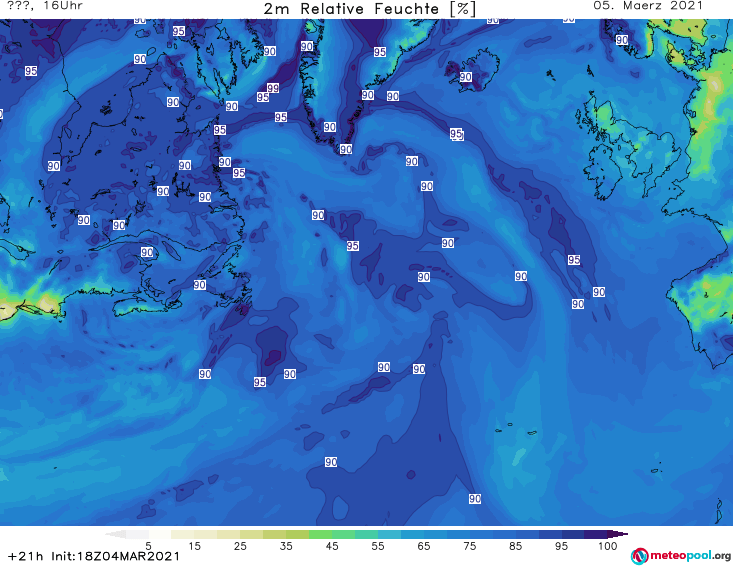Click the '85' value on the color scale

click(516, 546)
